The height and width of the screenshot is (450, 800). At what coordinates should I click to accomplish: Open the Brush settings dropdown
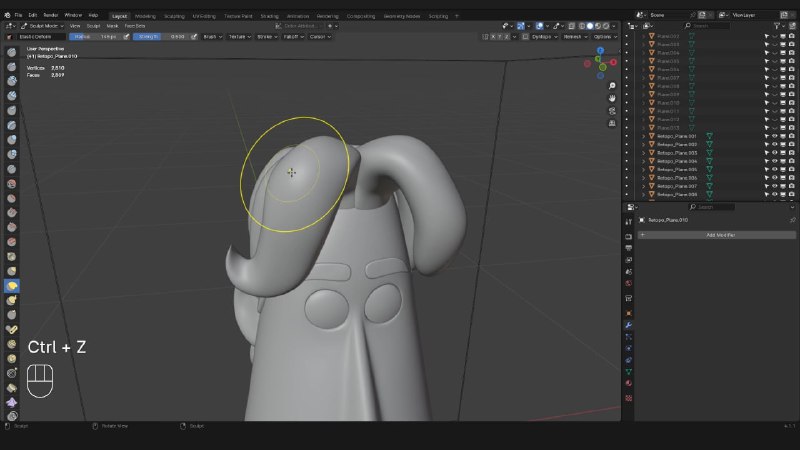[212, 37]
